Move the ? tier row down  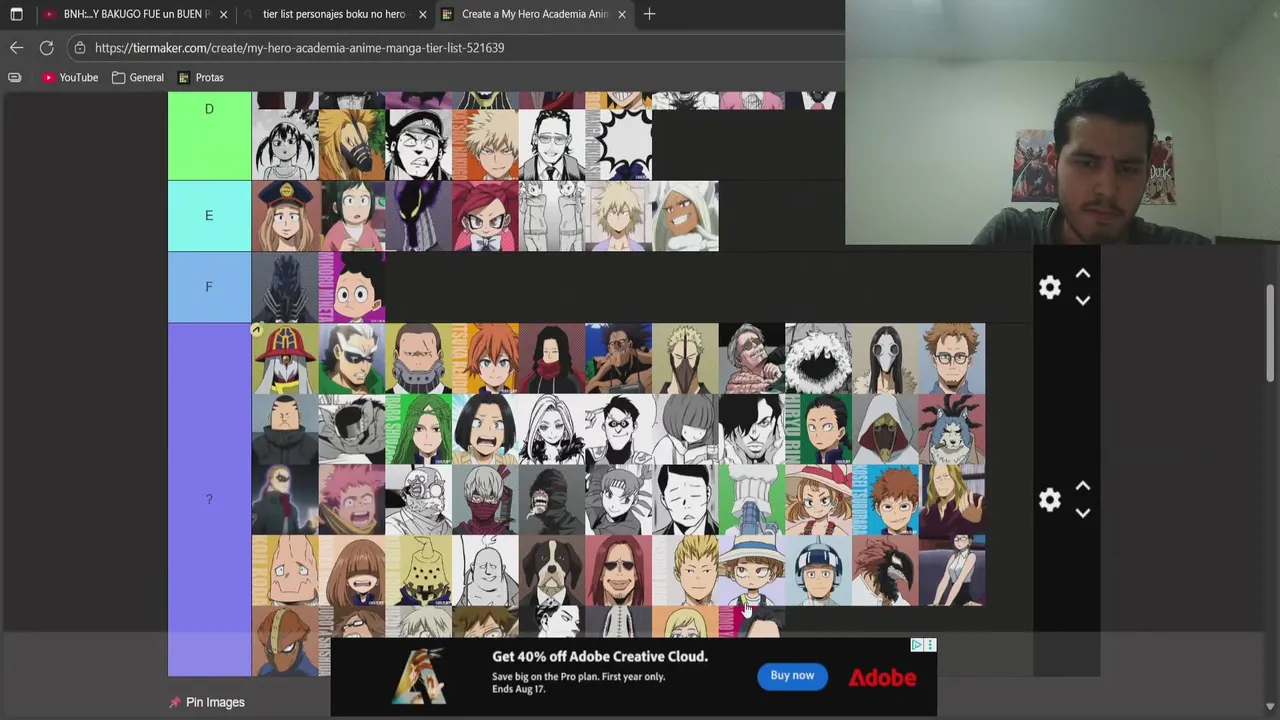(1082, 512)
